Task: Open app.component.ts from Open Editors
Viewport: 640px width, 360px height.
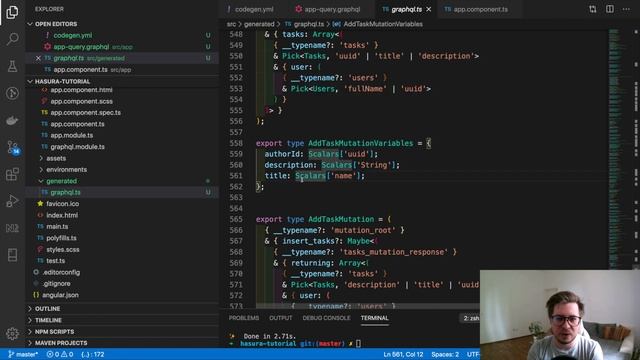Action: (x=80, y=70)
